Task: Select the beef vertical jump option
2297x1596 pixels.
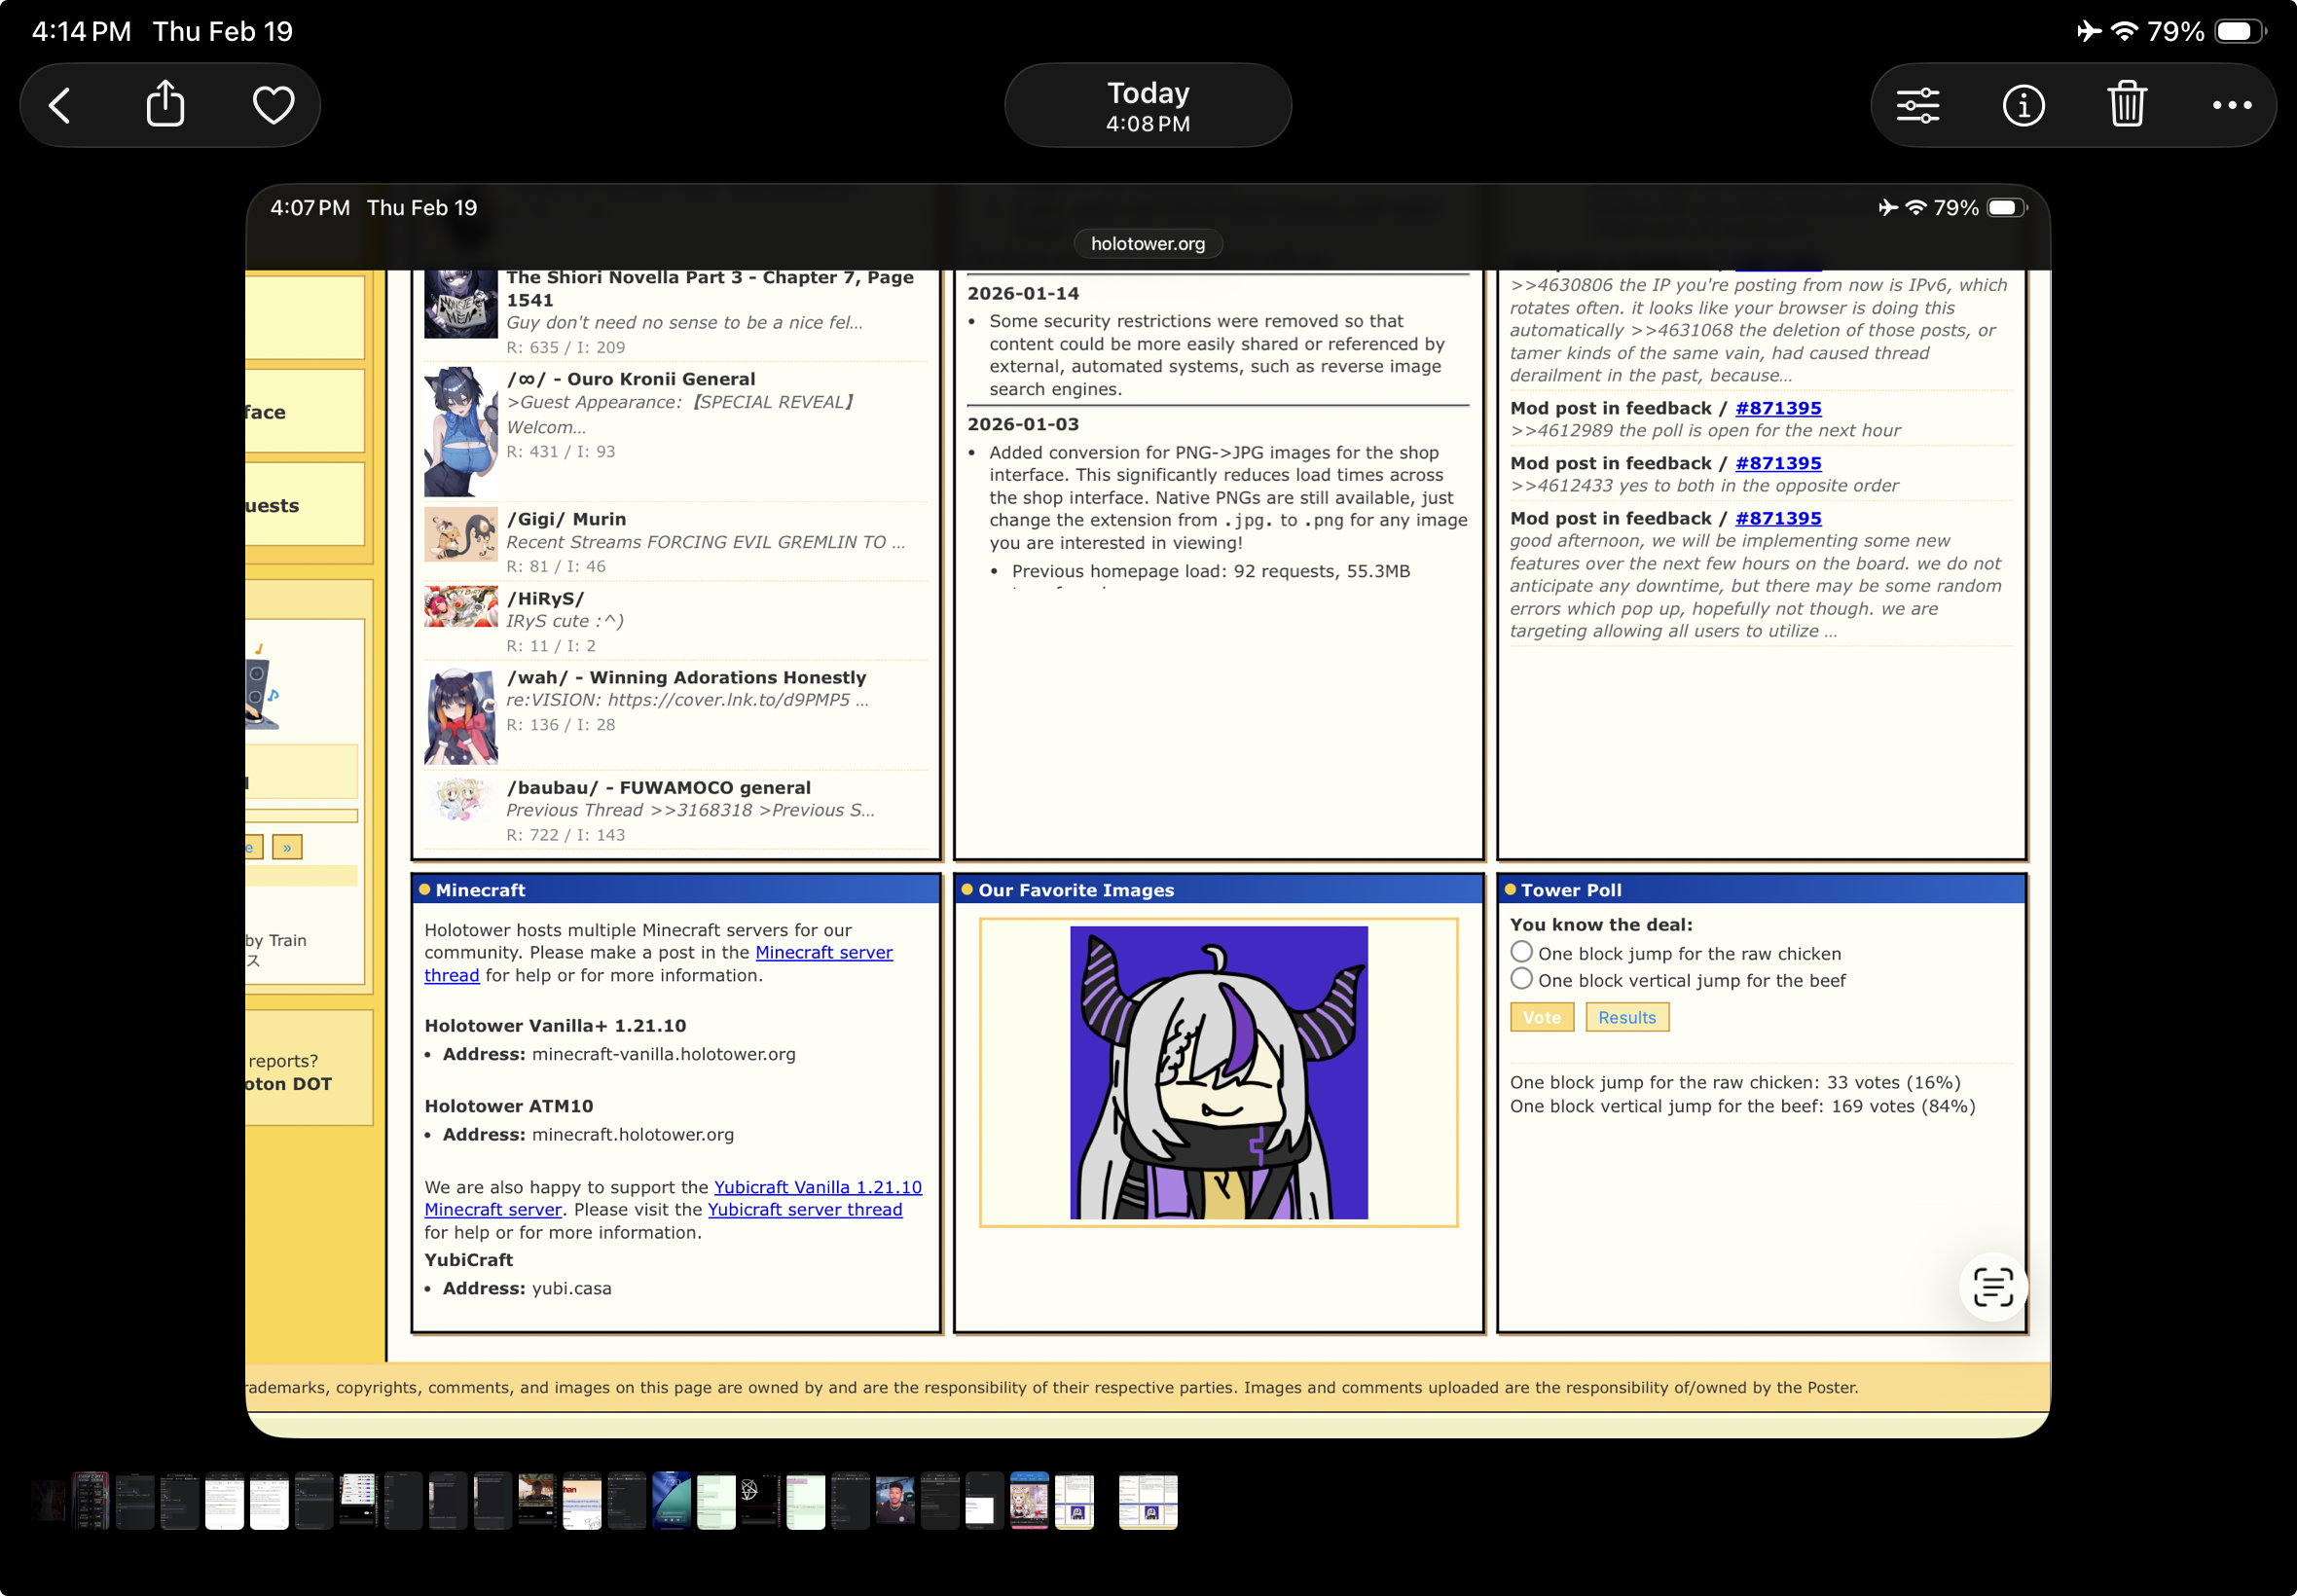Action: [x=1521, y=979]
